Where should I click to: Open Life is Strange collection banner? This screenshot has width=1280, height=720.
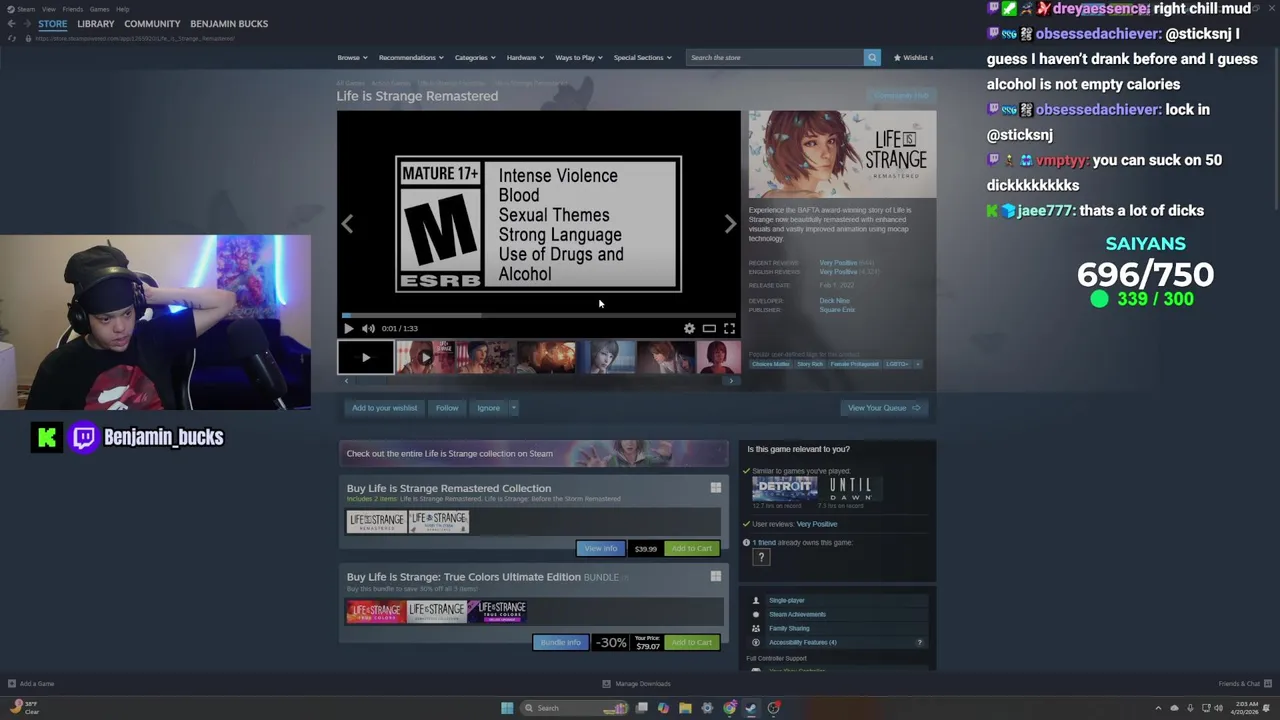[x=533, y=453]
